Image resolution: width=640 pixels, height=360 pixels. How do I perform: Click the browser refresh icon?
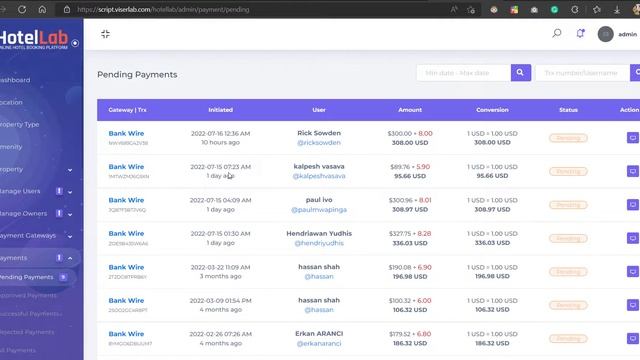point(22,9)
